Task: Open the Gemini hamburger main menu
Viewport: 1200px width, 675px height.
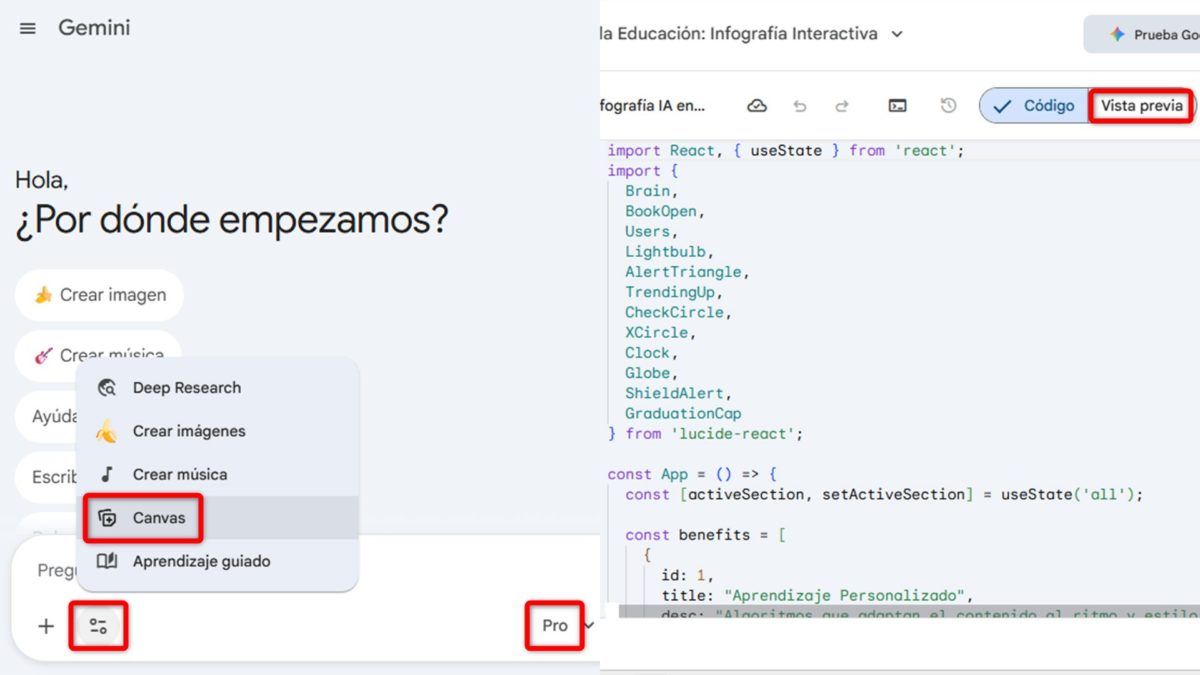Action: tap(28, 29)
